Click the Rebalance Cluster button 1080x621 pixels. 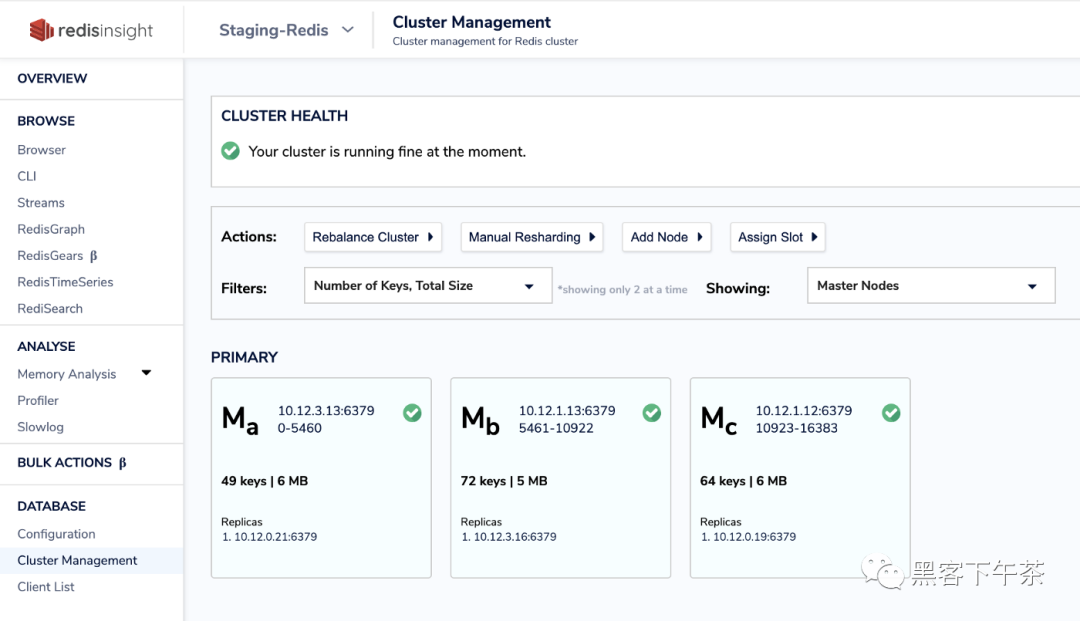point(374,237)
